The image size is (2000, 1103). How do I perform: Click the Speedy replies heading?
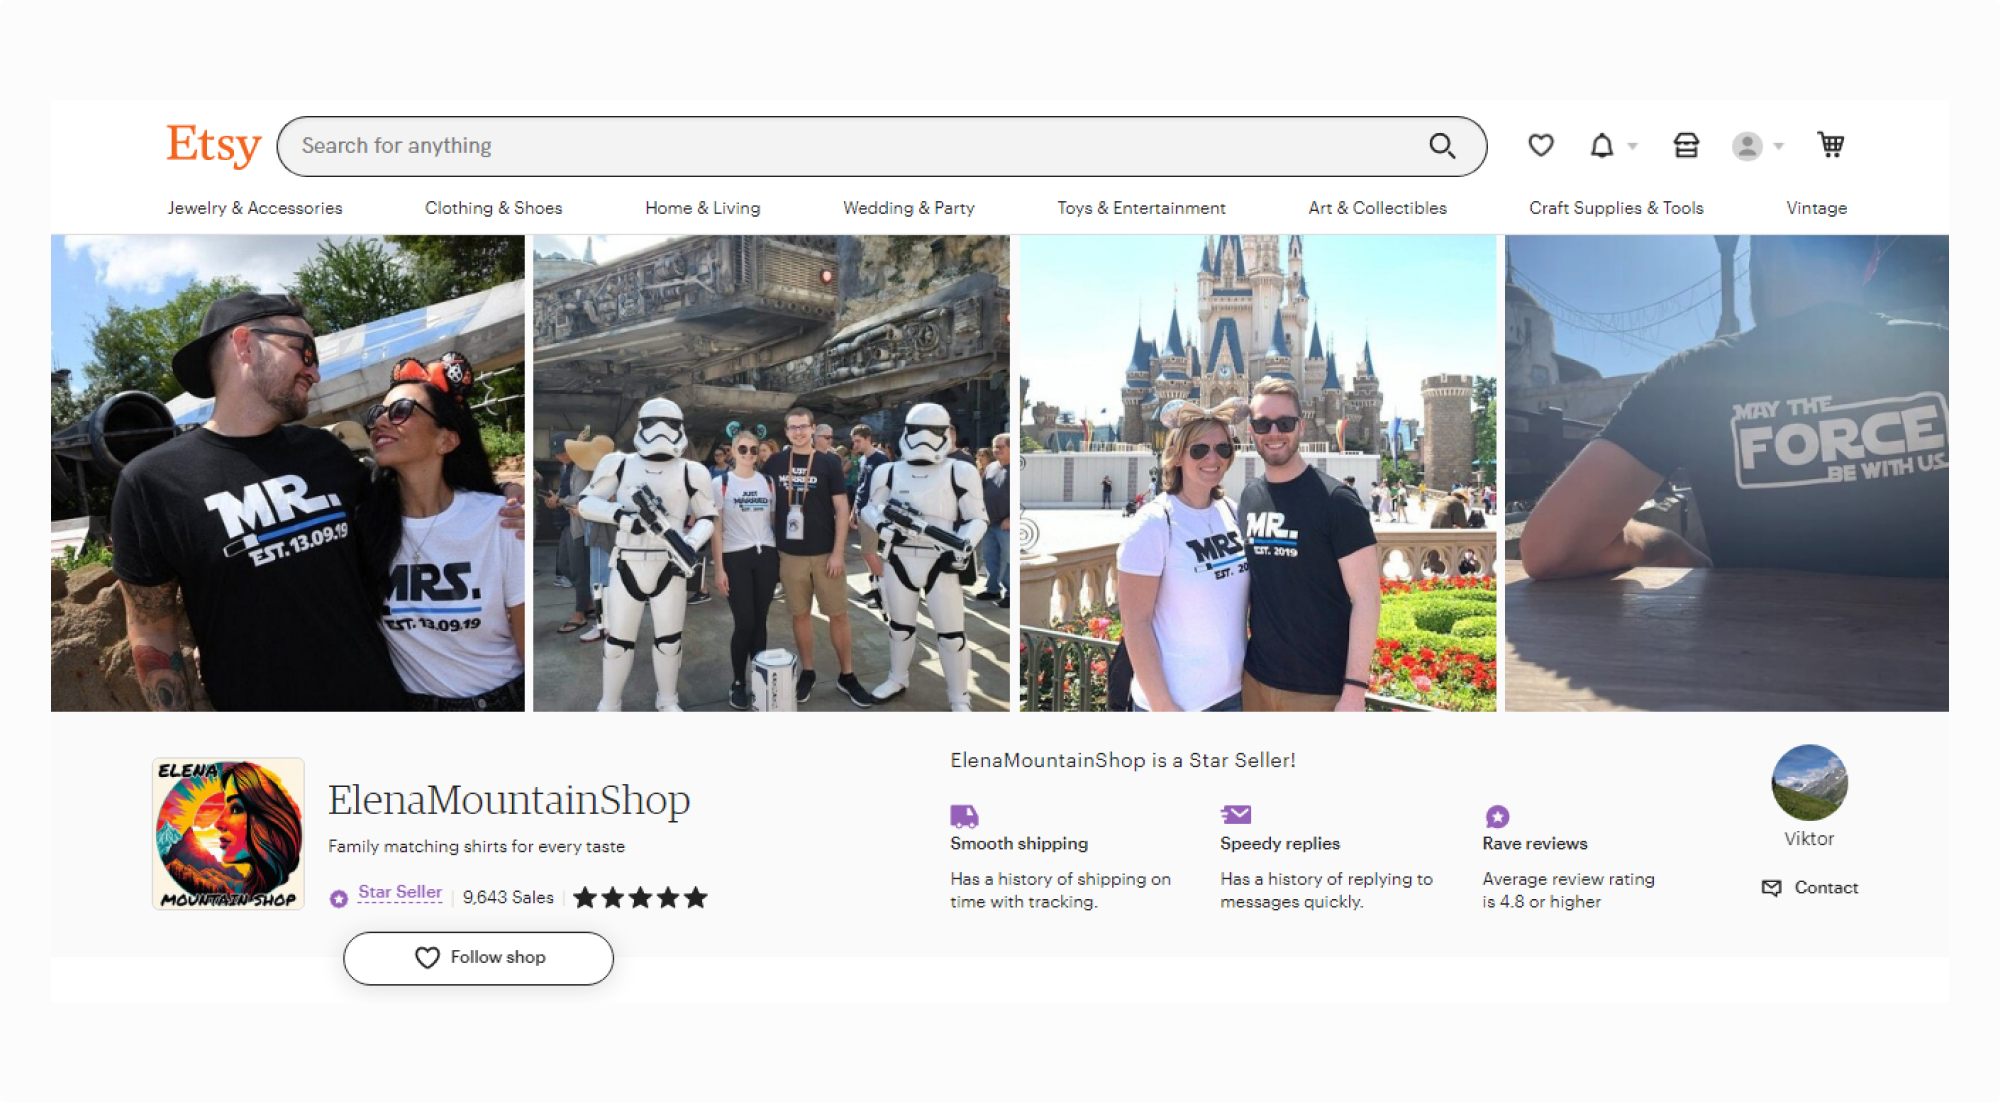tap(1280, 844)
